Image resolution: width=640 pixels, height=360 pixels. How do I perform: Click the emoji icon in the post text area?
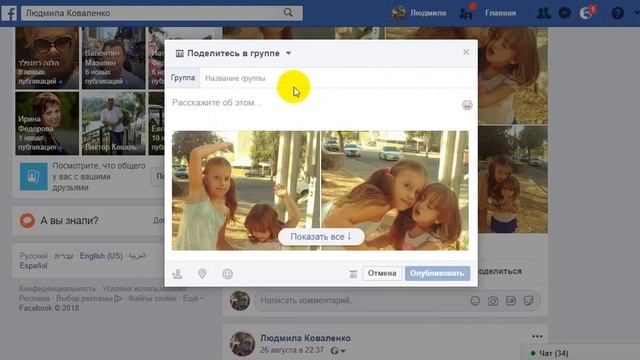[x=467, y=105]
